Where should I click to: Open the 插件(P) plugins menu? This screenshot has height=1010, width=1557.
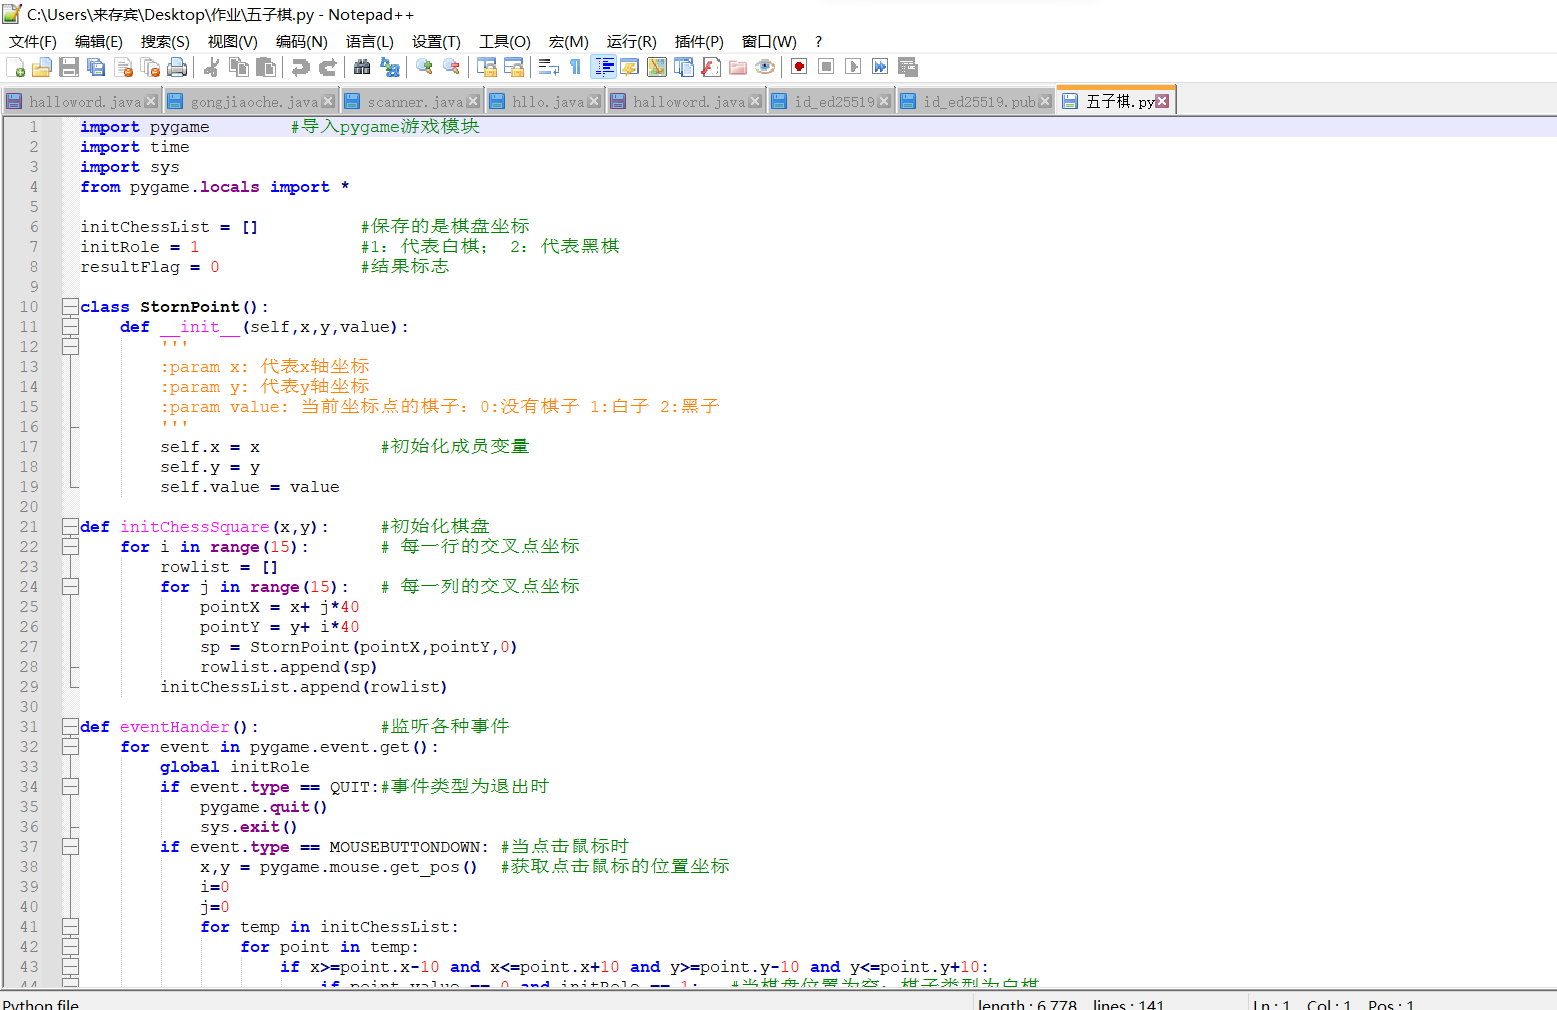699,41
